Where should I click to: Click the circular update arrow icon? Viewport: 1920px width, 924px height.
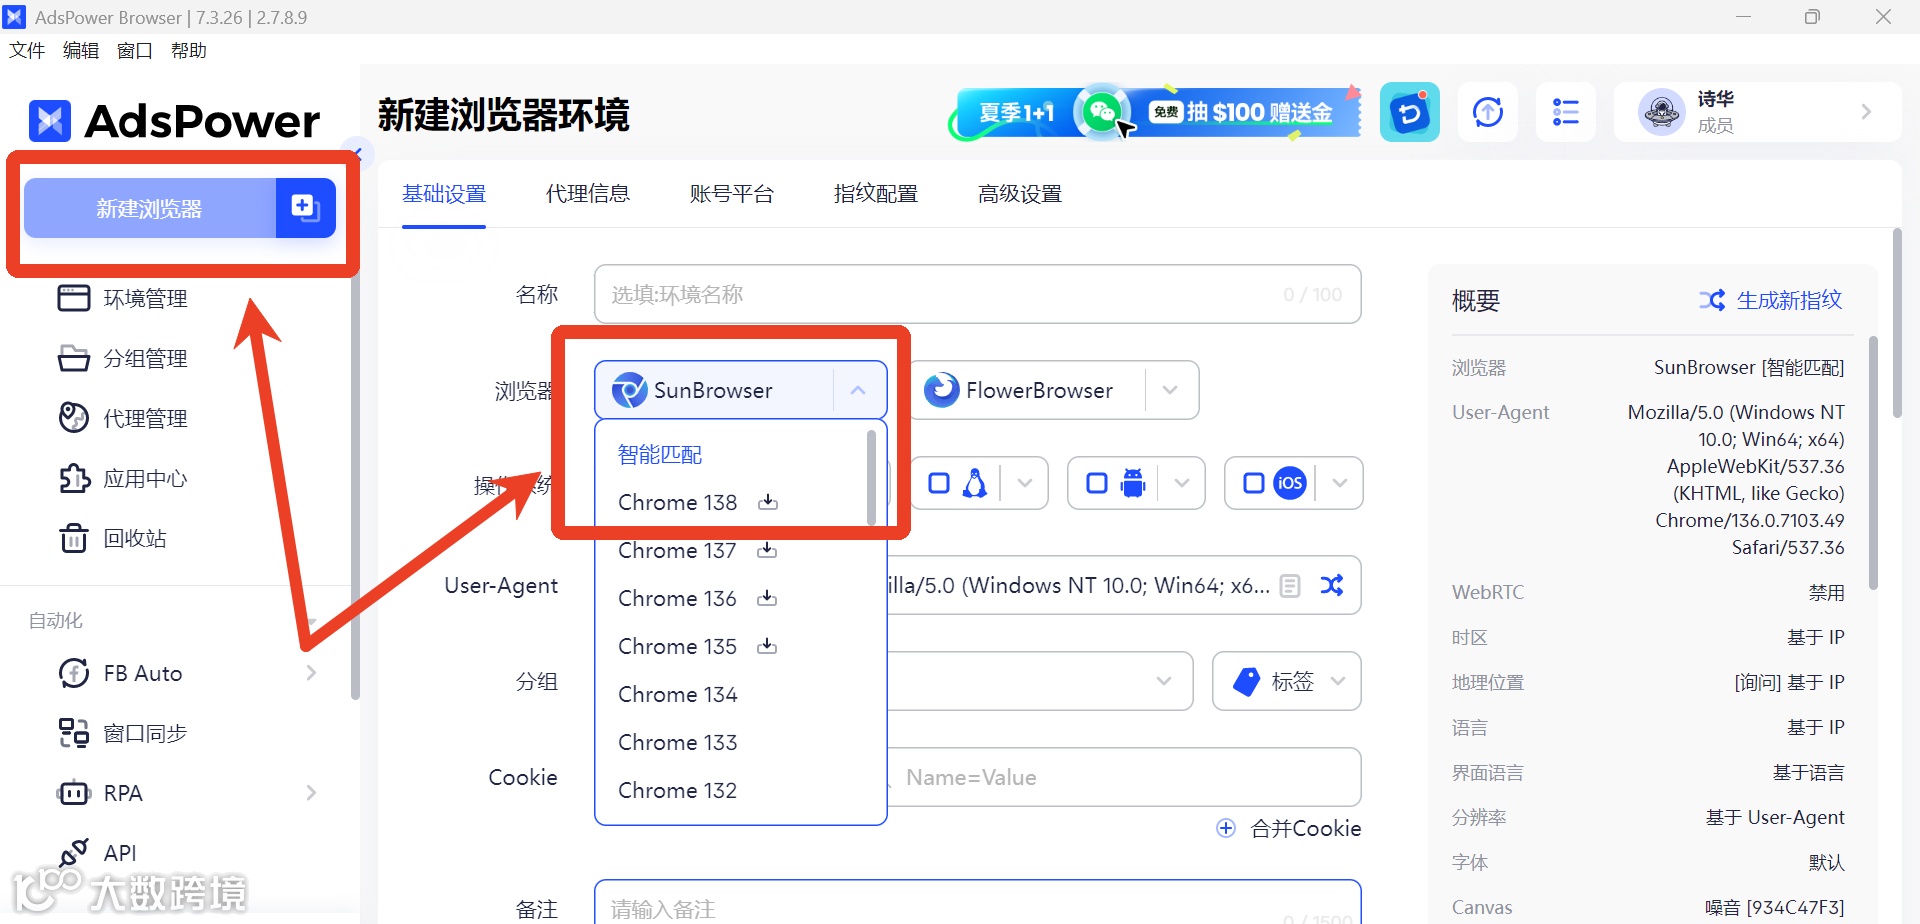pos(1488,112)
